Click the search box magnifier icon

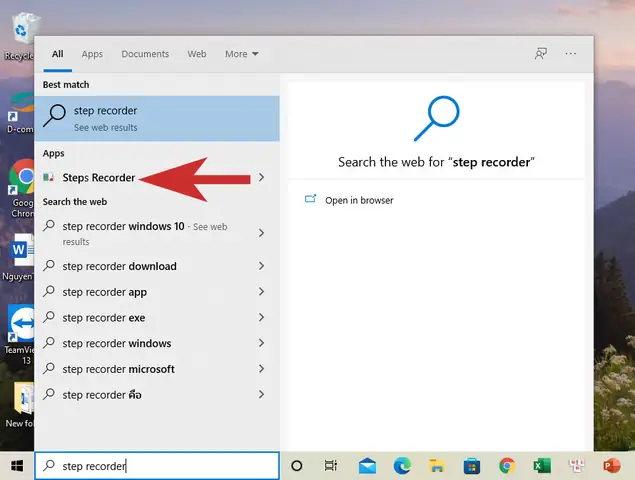[49, 465]
